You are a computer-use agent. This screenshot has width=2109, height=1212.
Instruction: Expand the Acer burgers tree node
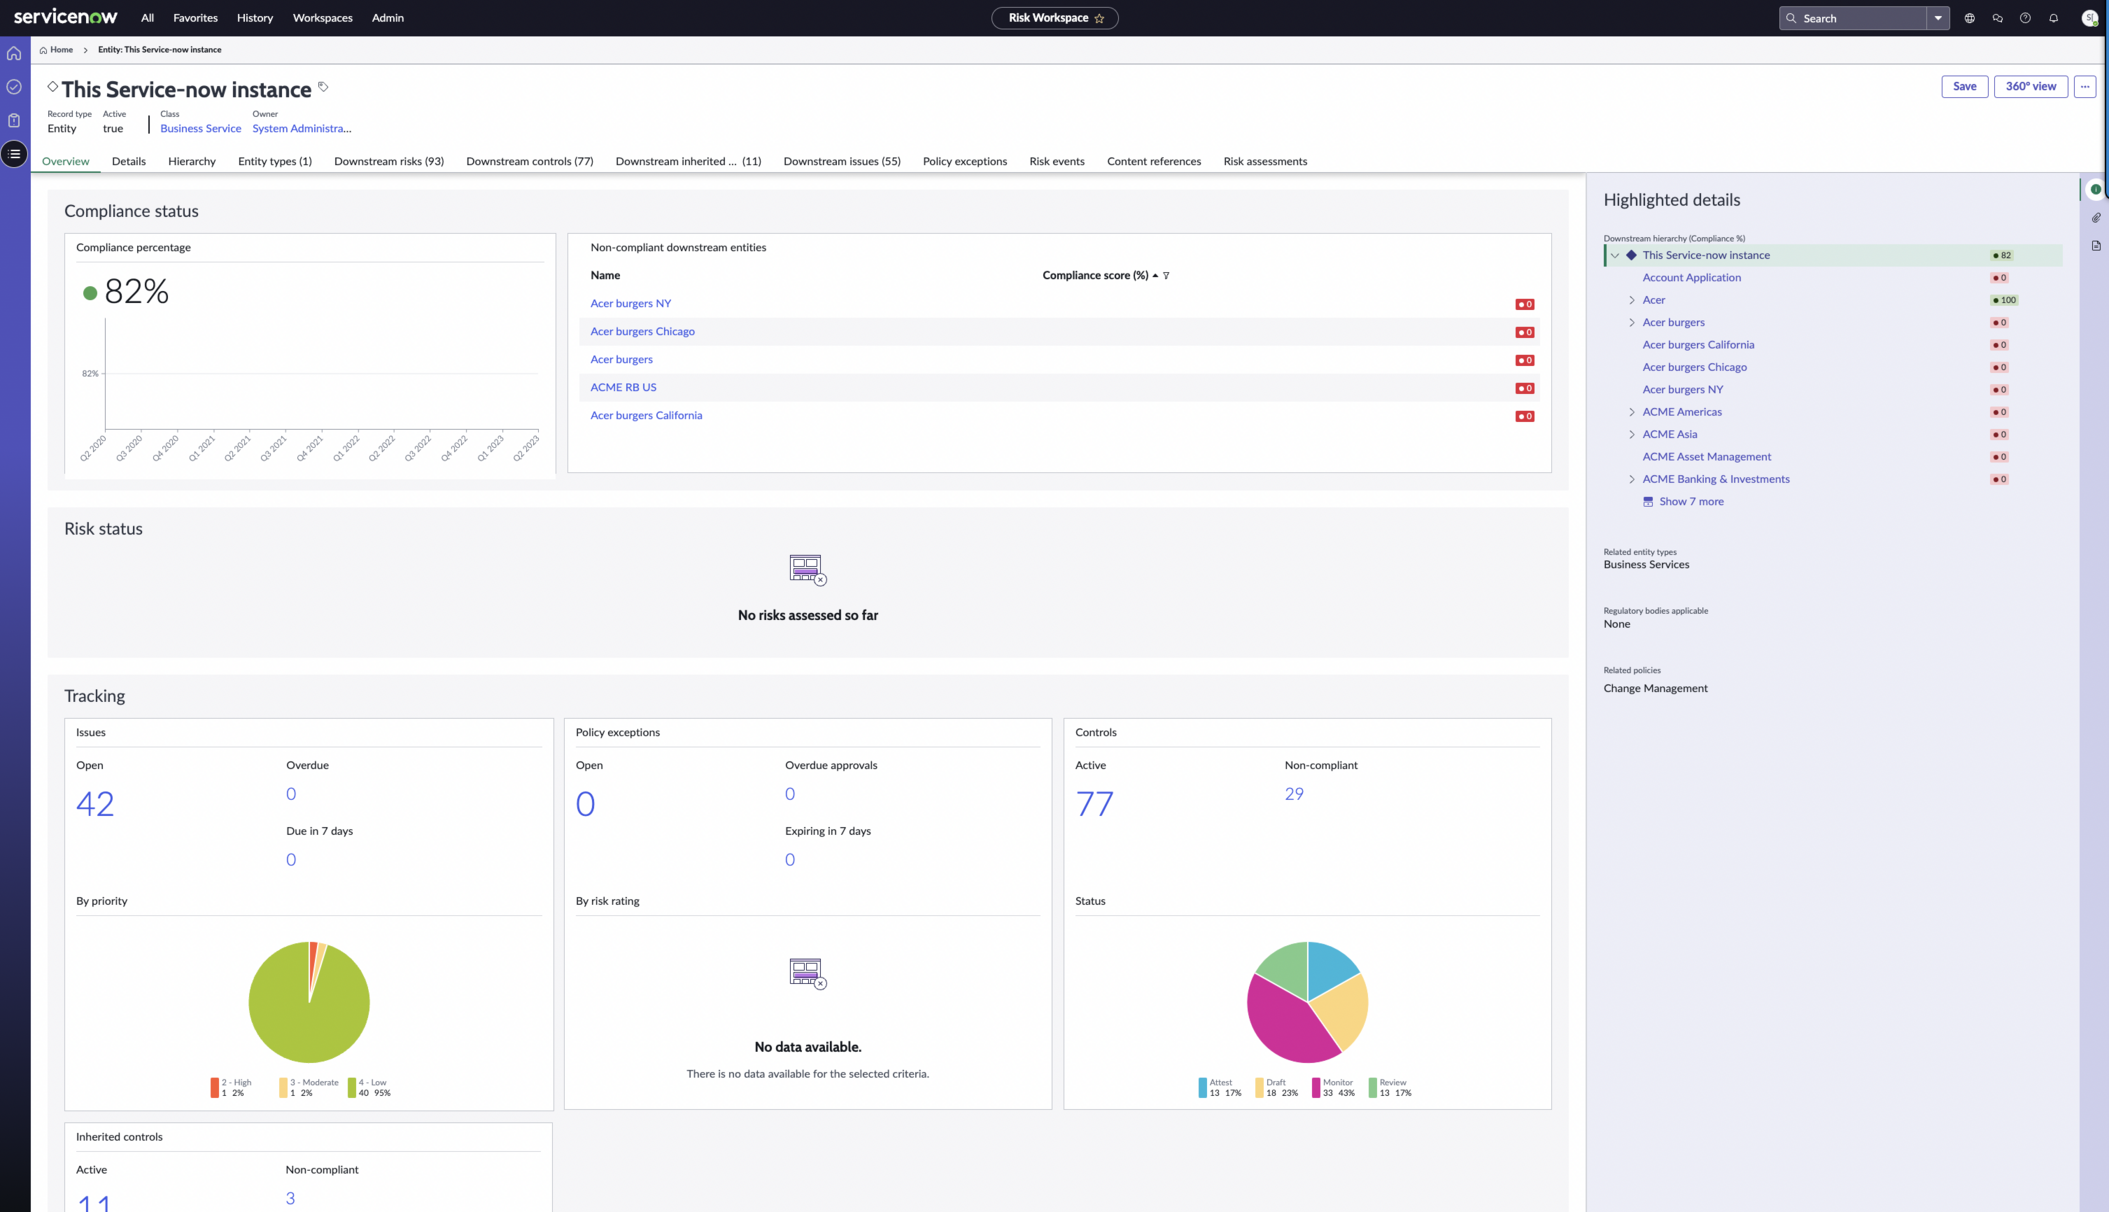pos(1632,323)
